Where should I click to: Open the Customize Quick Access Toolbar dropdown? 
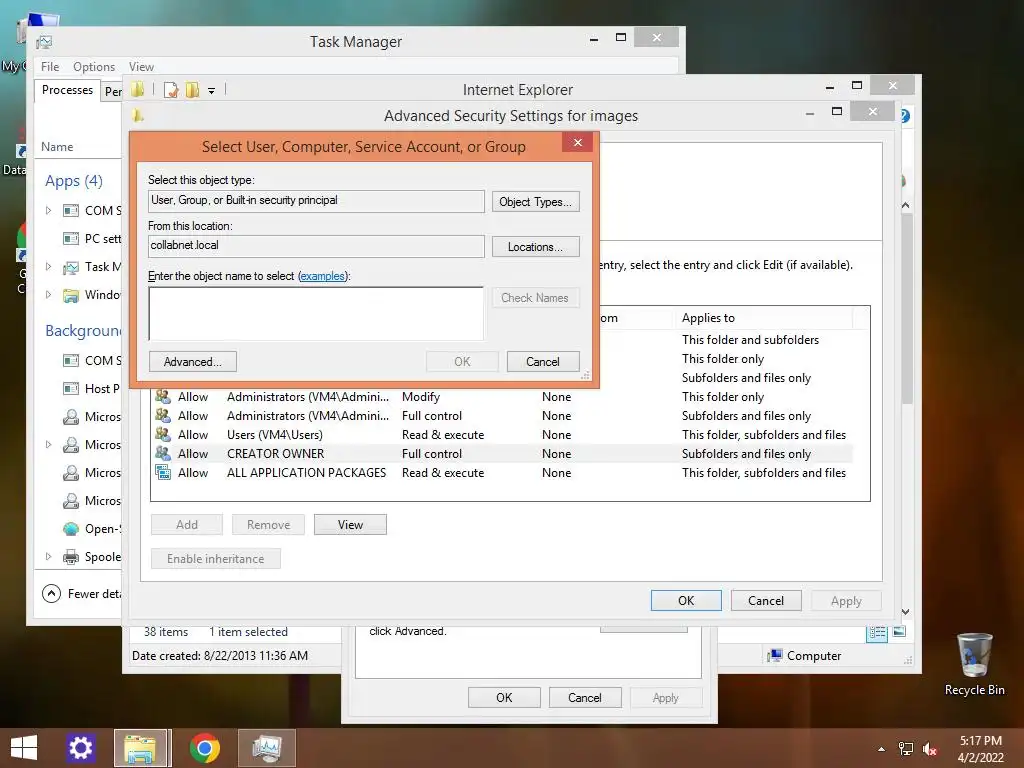[x=212, y=91]
